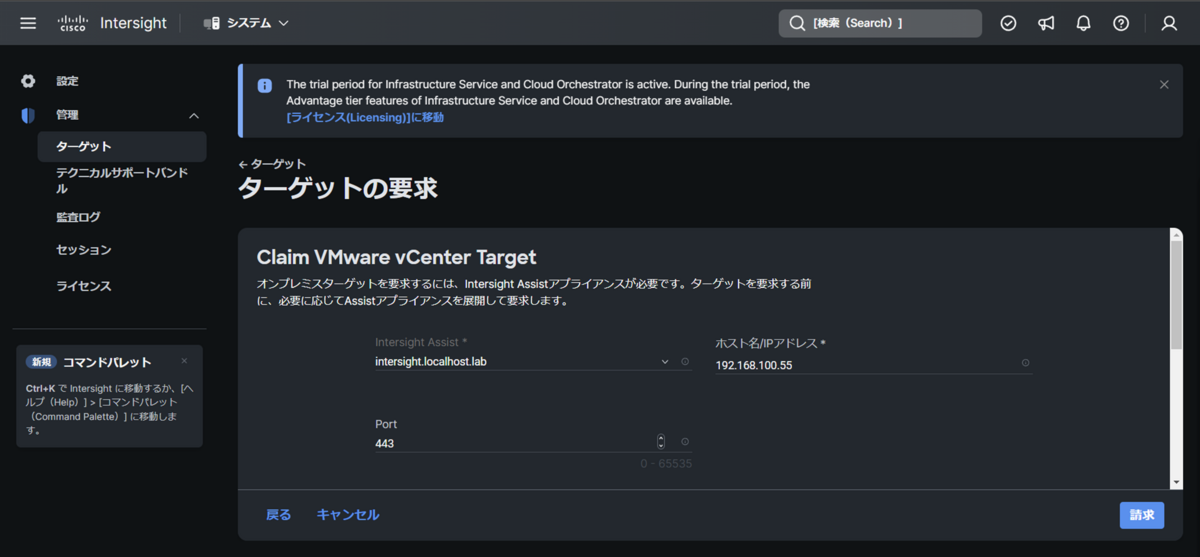
Task: Open the announcements megaphone icon
Action: coord(1046,23)
